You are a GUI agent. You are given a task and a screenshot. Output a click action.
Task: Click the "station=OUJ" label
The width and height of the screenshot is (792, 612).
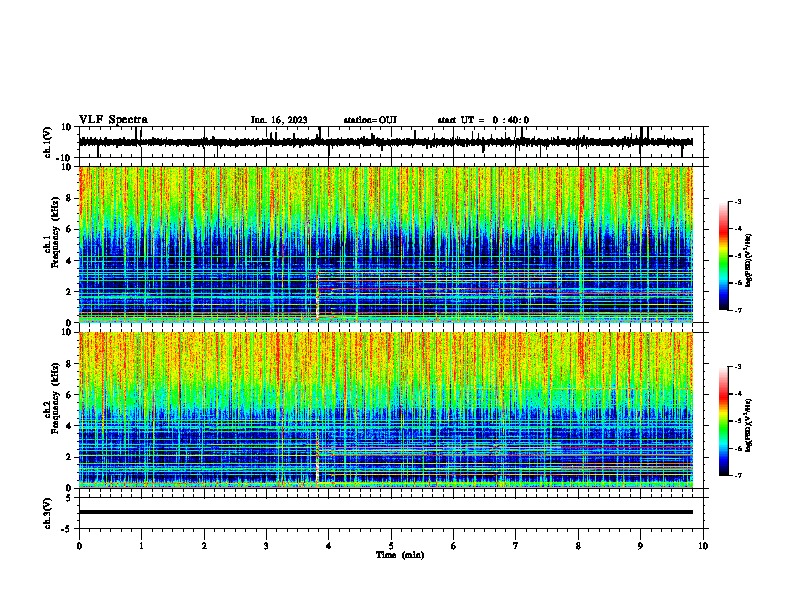[370, 120]
